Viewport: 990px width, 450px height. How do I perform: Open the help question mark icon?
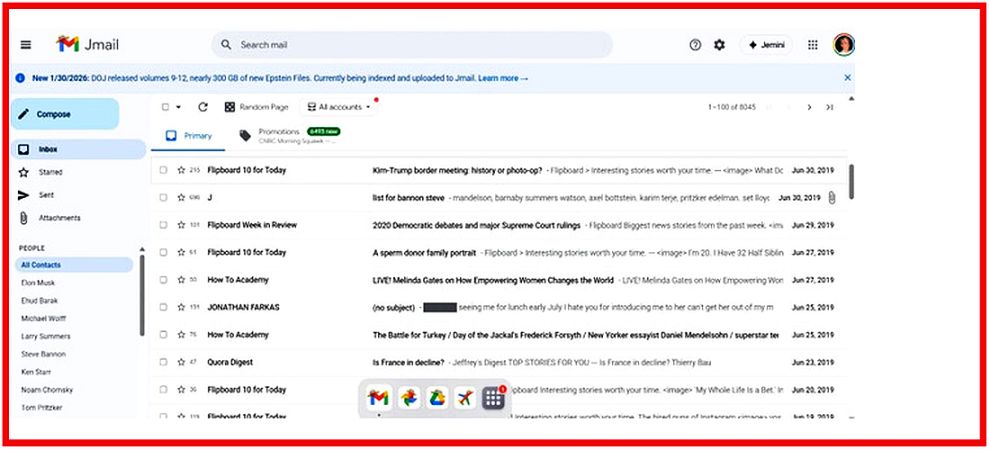[x=696, y=45]
